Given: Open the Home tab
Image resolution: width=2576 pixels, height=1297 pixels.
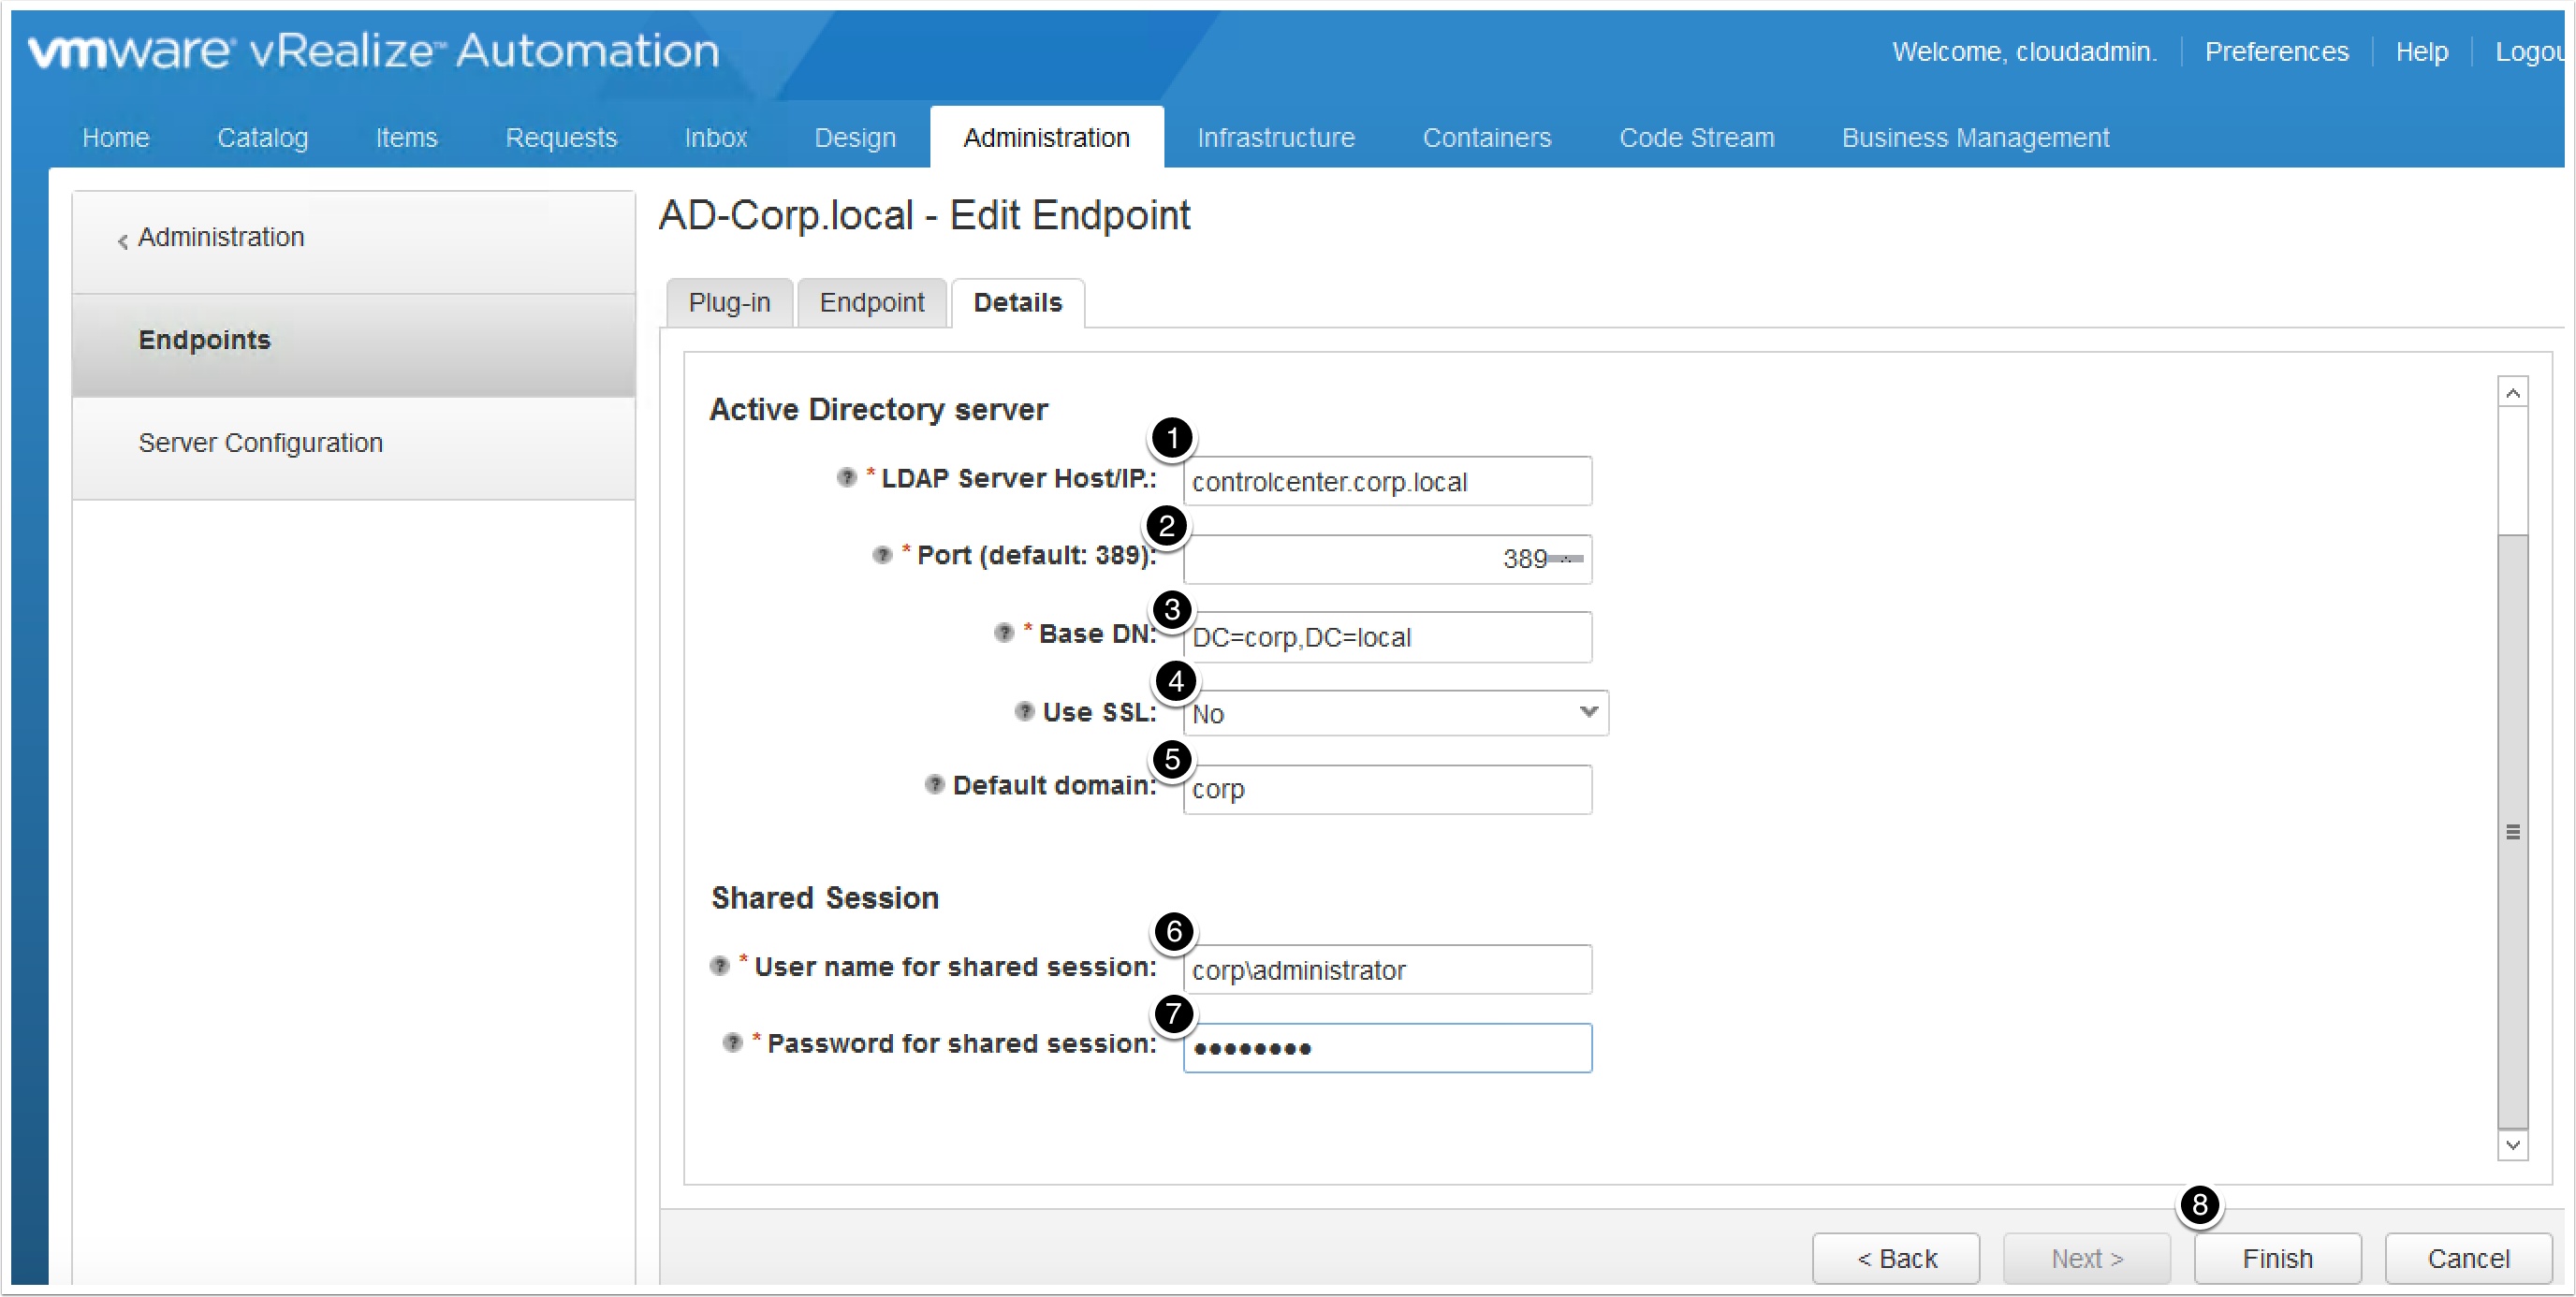Looking at the screenshot, I should tap(116, 137).
